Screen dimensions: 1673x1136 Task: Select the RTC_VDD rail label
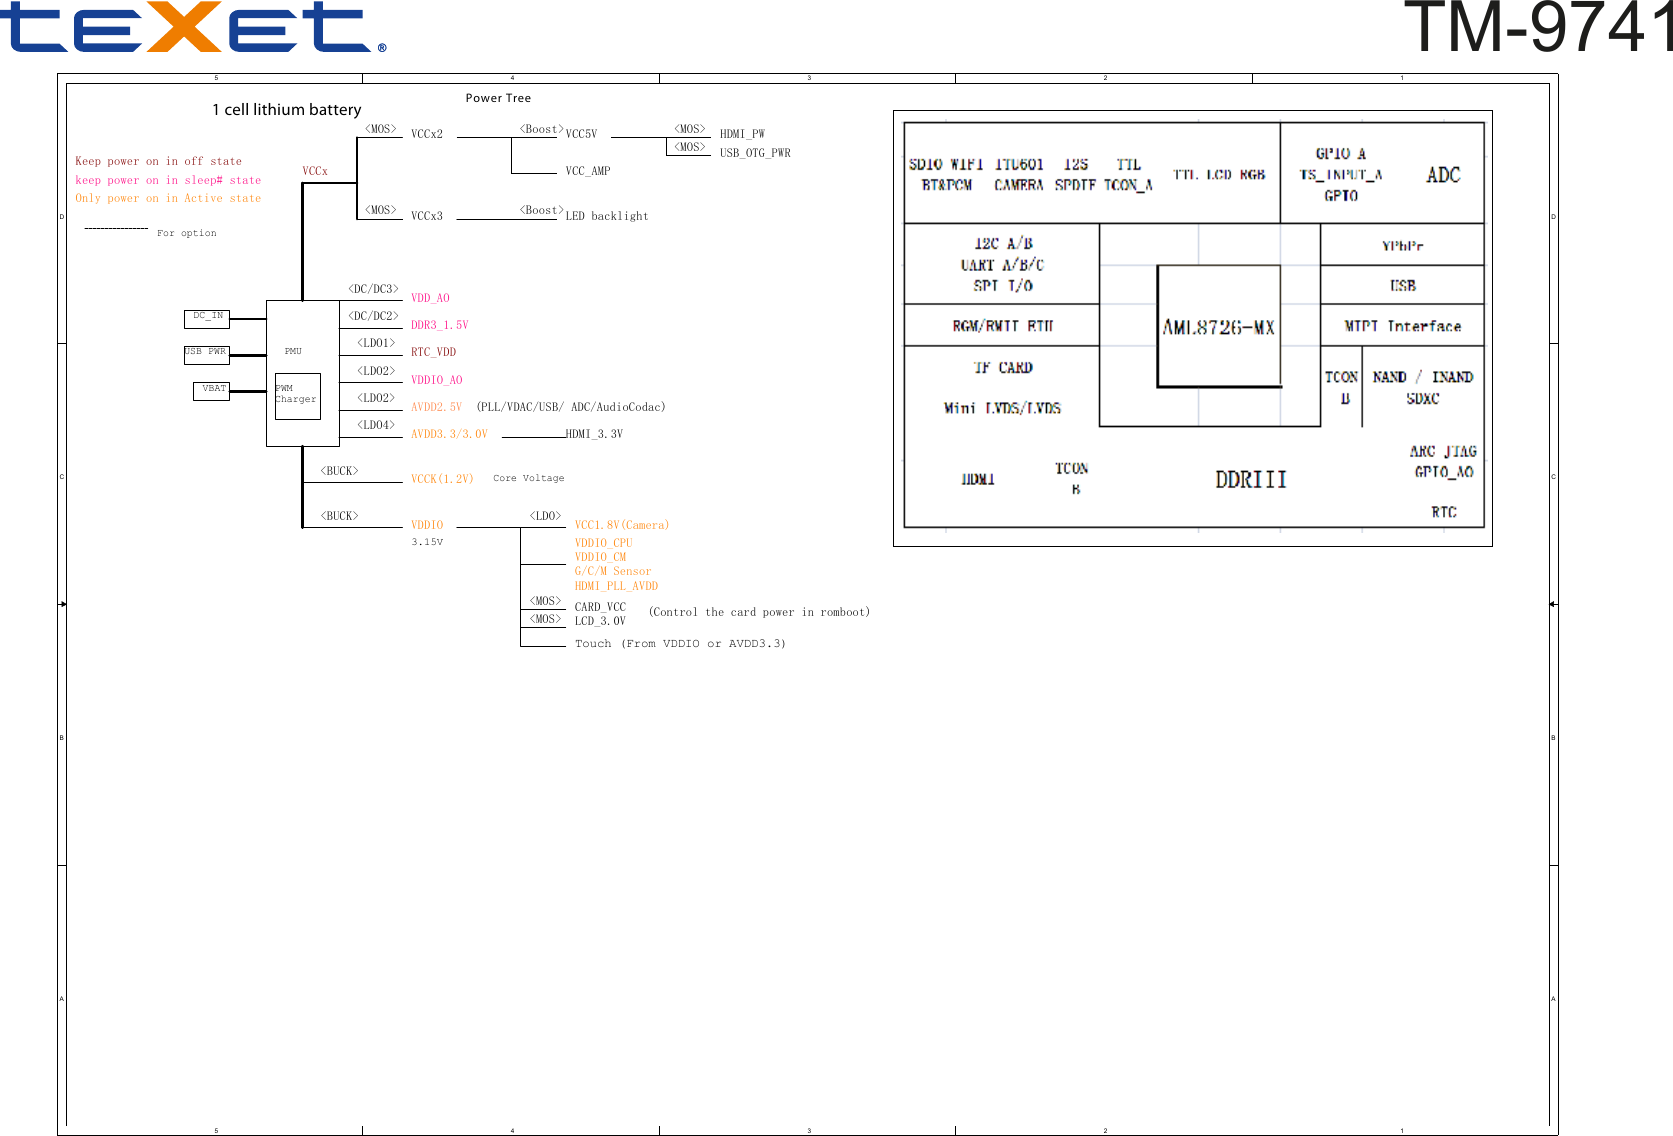(433, 352)
